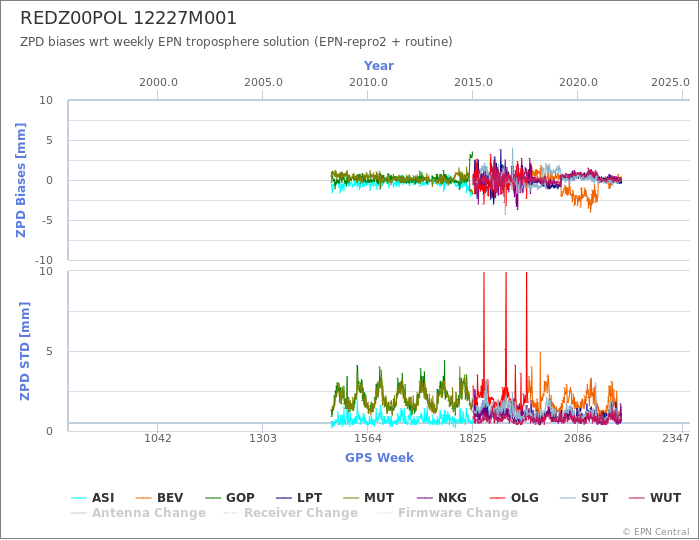This screenshot has height=540, width=700.
Task: Click the 2010.0 year tick label
Action: coord(368,83)
